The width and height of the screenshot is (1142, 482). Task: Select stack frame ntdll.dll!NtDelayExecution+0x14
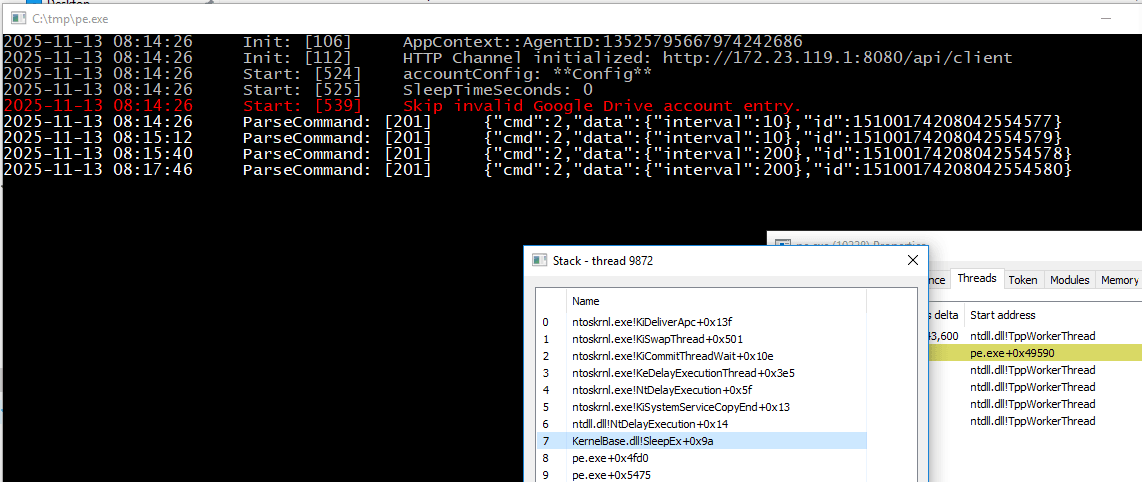coord(650,424)
